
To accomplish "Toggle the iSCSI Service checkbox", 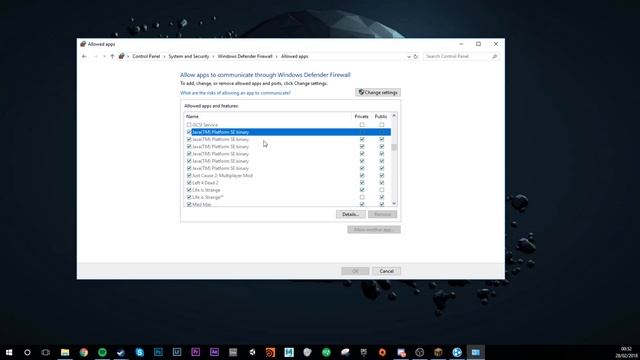I will (x=189, y=125).
